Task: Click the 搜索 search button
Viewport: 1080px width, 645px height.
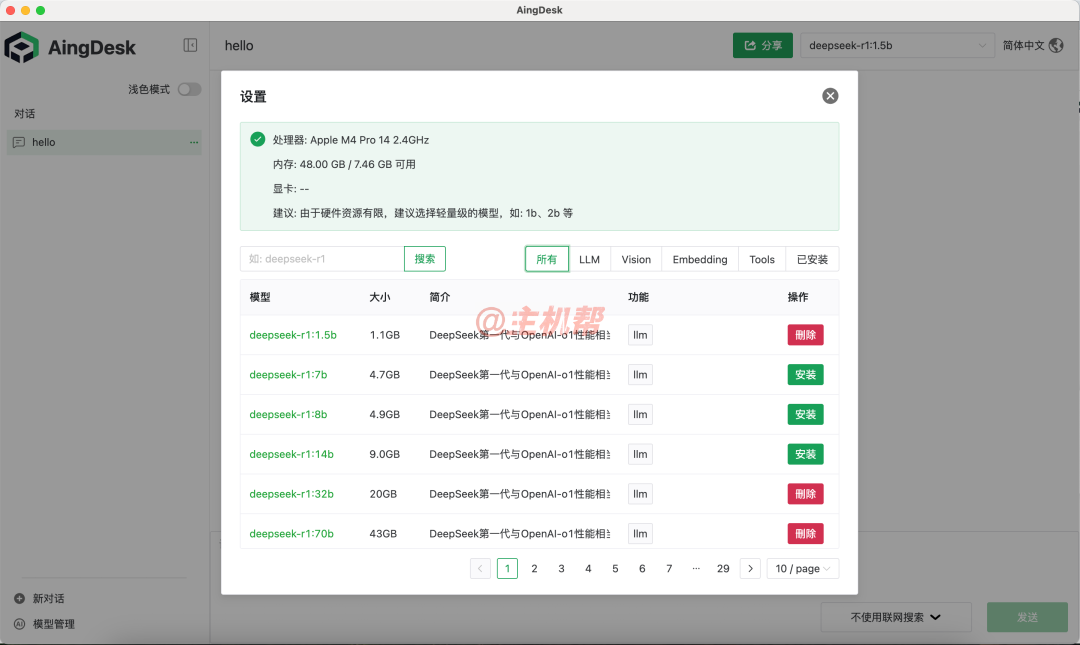Action: pyautogui.click(x=424, y=259)
